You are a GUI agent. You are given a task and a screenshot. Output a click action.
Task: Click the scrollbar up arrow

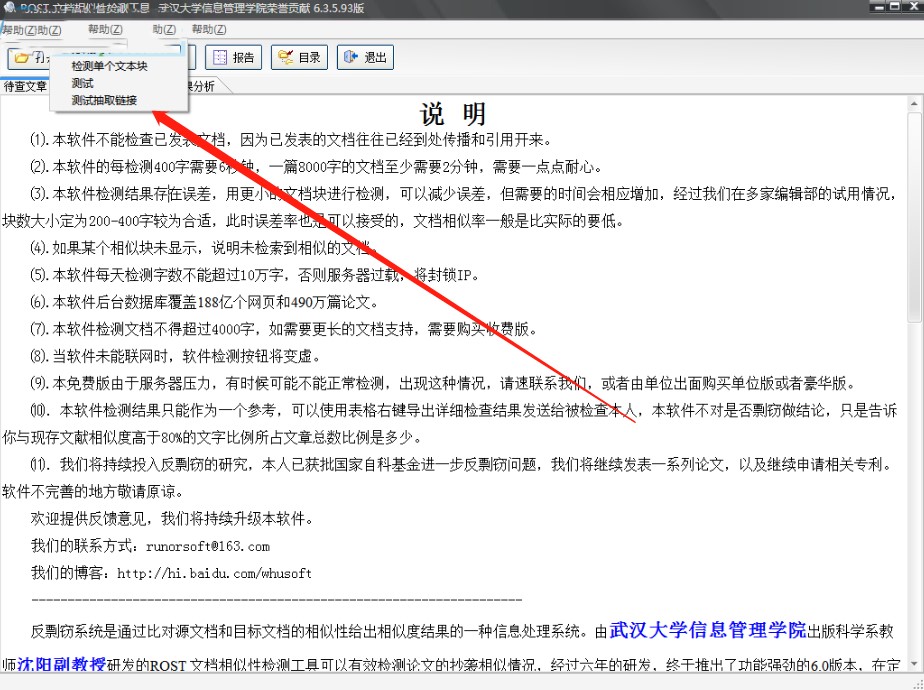(914, 104)
